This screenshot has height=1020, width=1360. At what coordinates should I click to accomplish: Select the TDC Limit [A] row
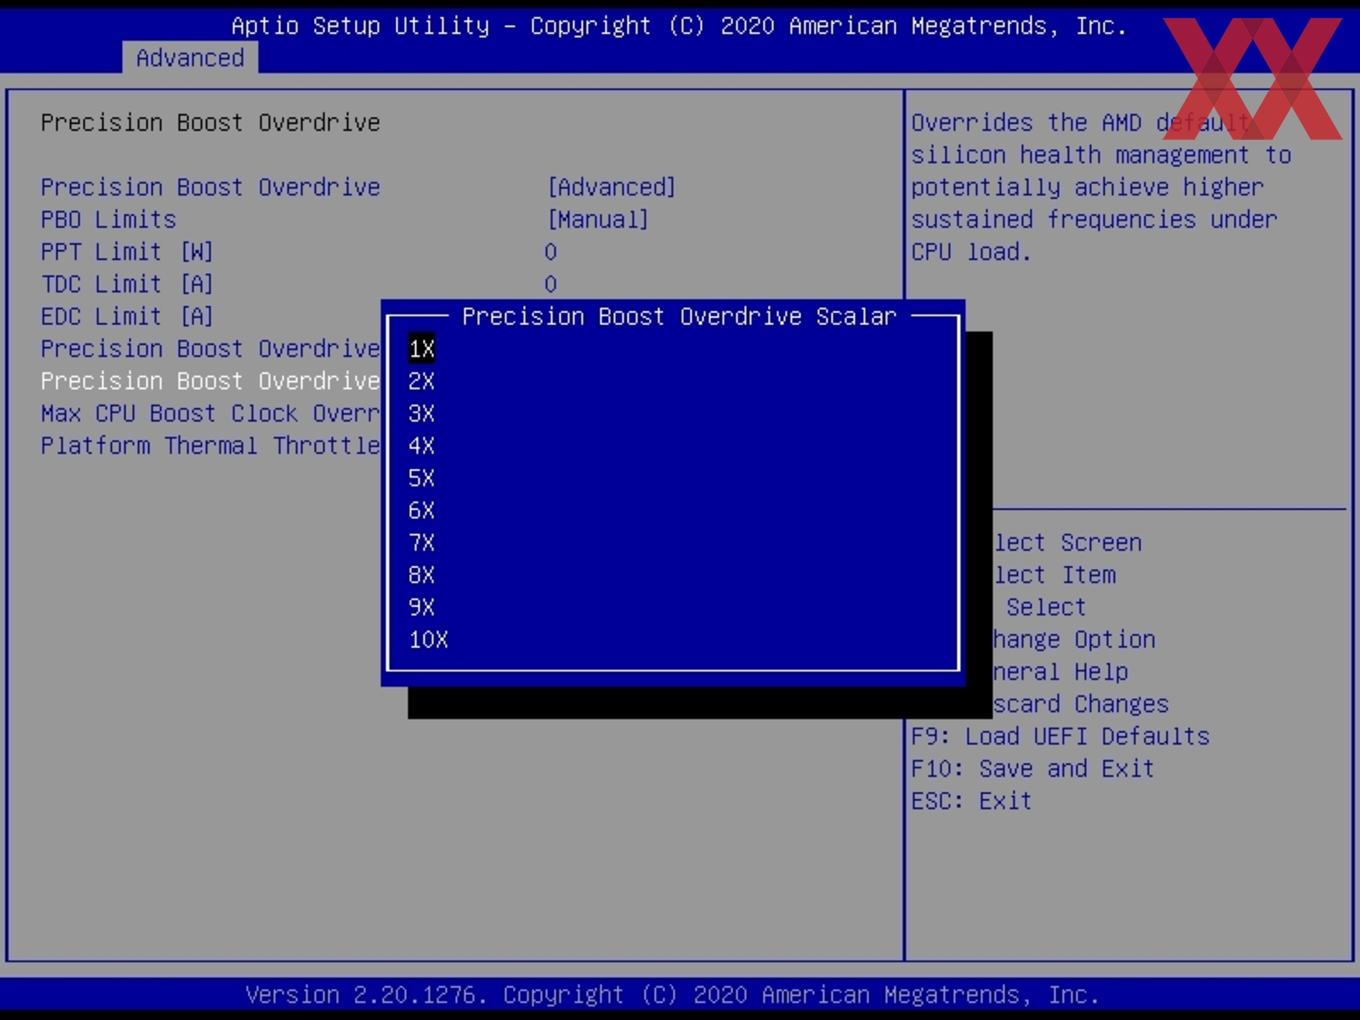click(127, 284)
